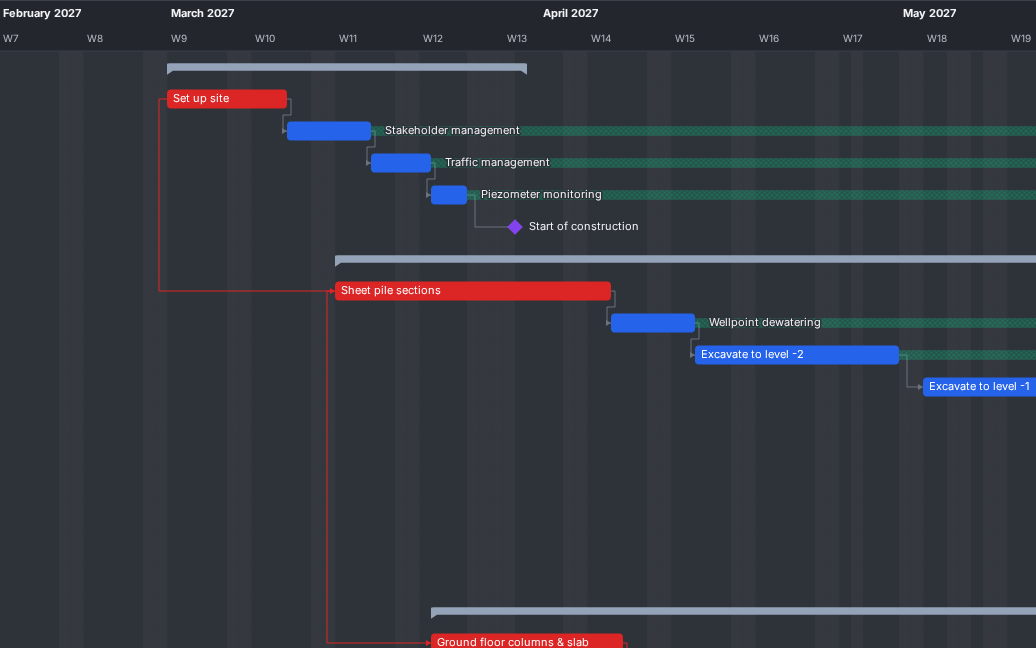Click the green slack bar after Excavate to level -2
The image size is (1036, 648).
click(967, 355)
